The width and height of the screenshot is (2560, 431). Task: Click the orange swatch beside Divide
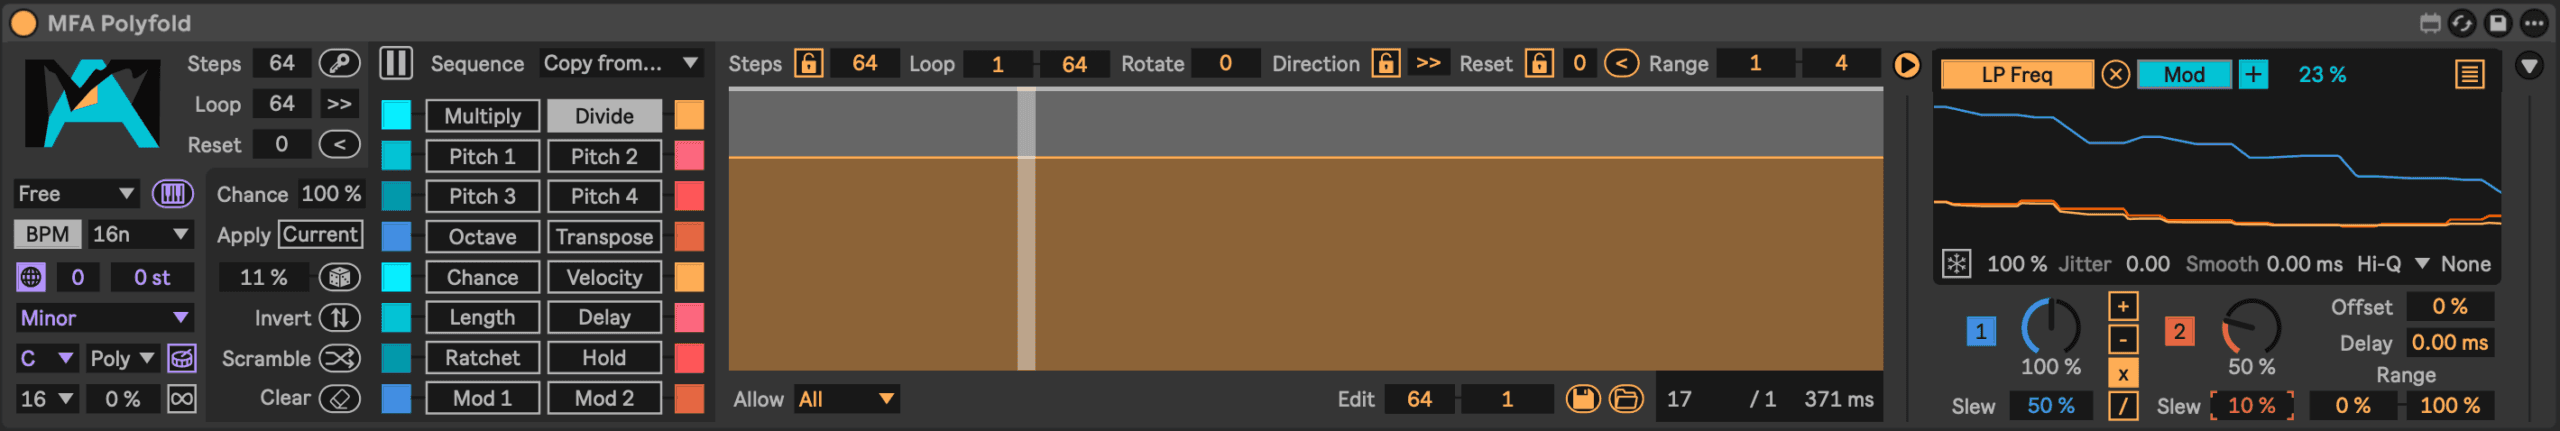(689, 115)
